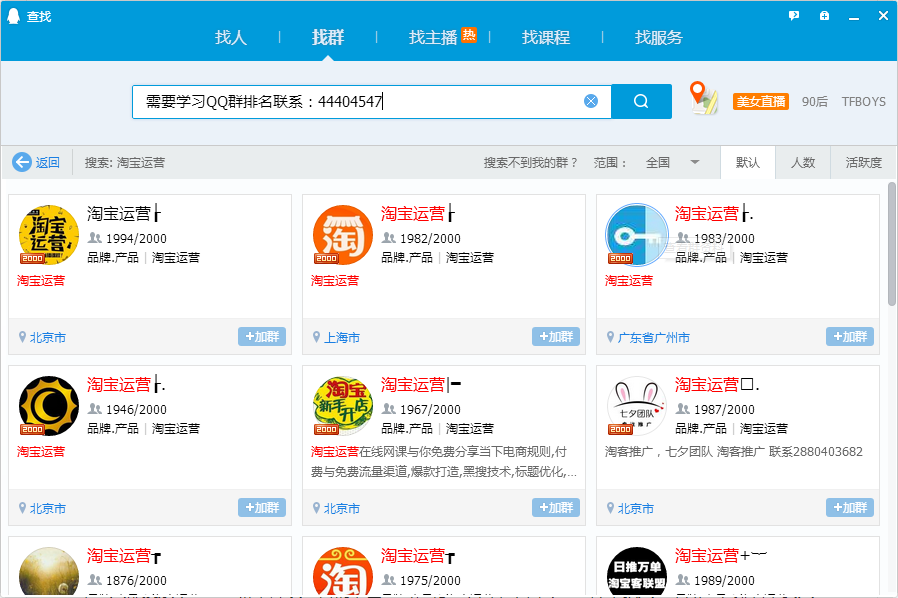Sort results by 默认
This screenshot has height=598, width=898.
point(747,163)
